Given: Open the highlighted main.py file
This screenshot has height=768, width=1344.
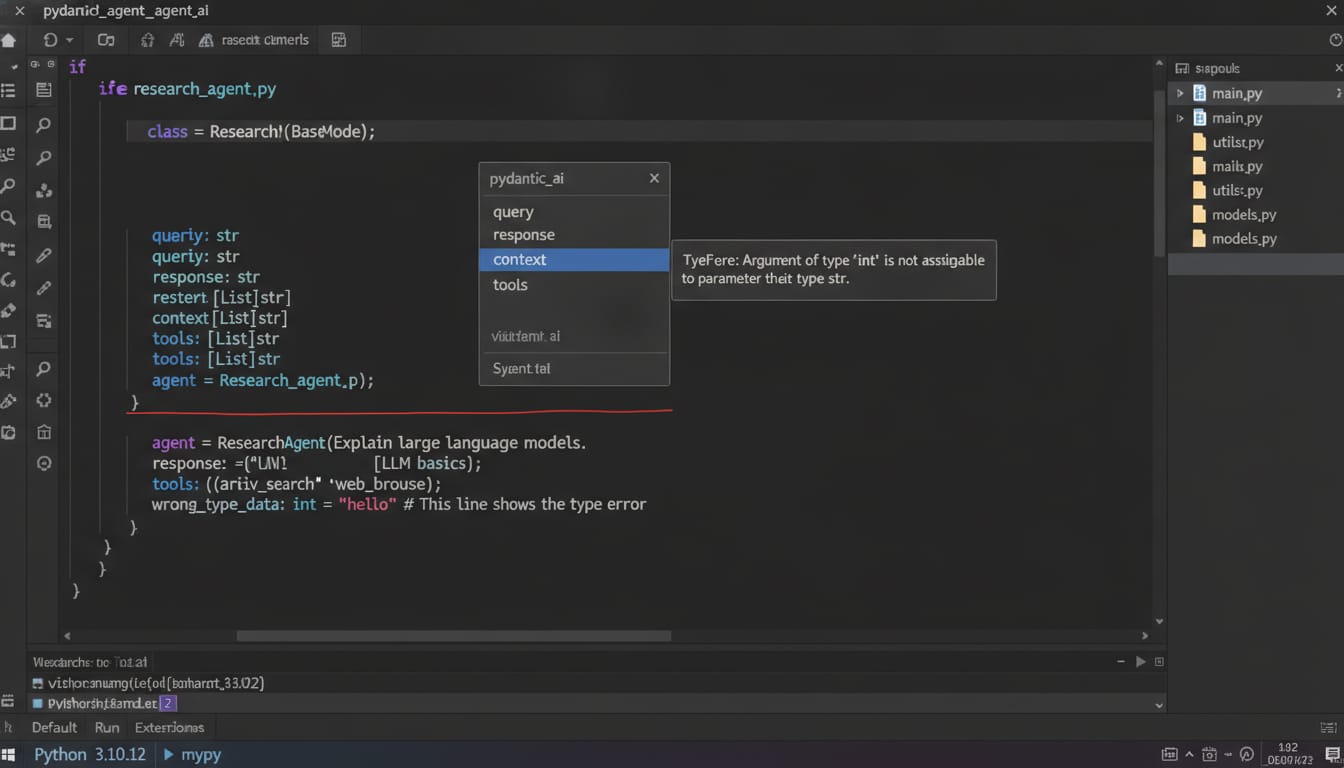Looking at the screenshot, I should tap(1256, 93).
